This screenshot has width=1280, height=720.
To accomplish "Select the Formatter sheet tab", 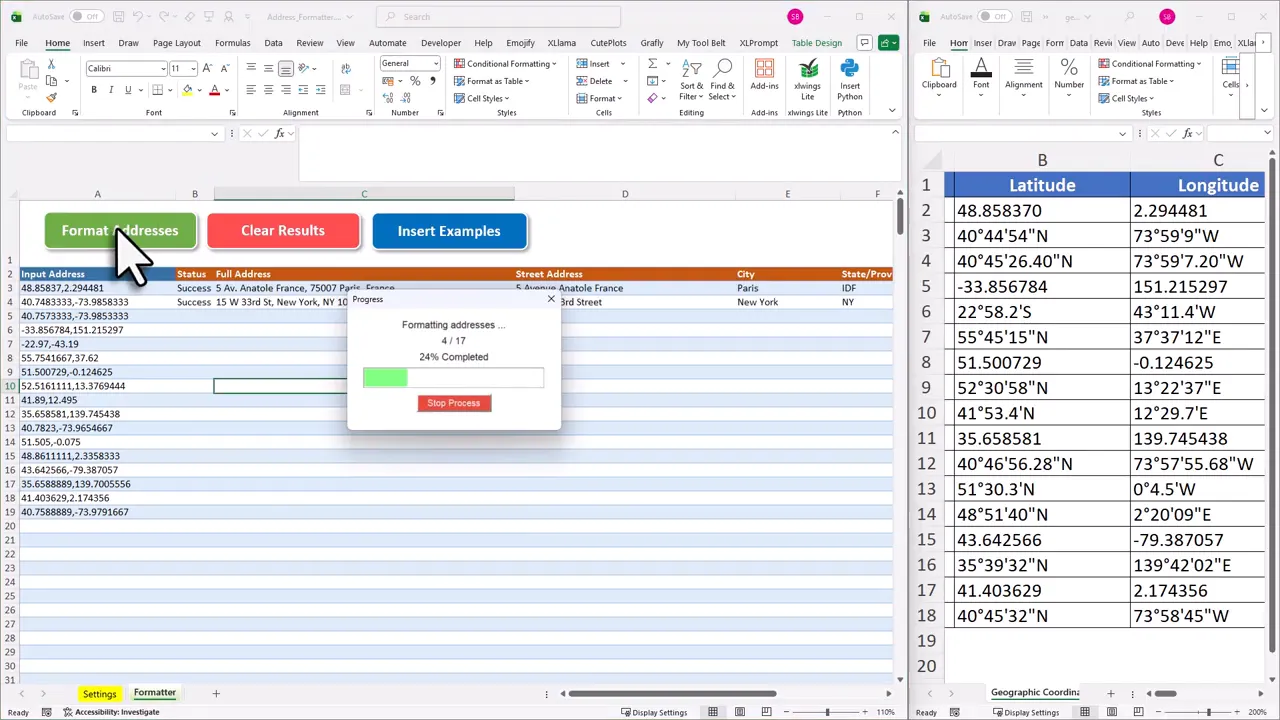I will pyautogui.click(x=154, y=692).
